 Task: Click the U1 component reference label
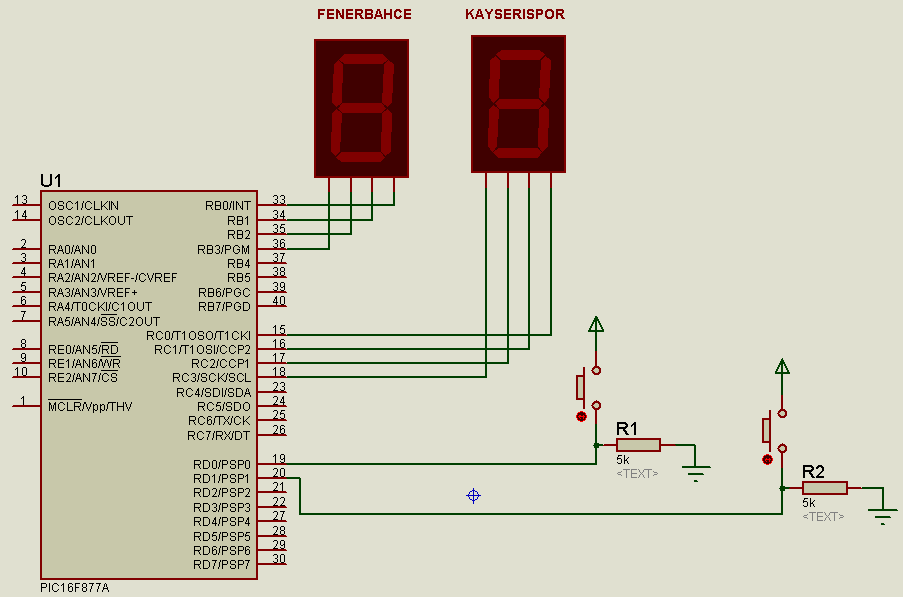[51, 181]
